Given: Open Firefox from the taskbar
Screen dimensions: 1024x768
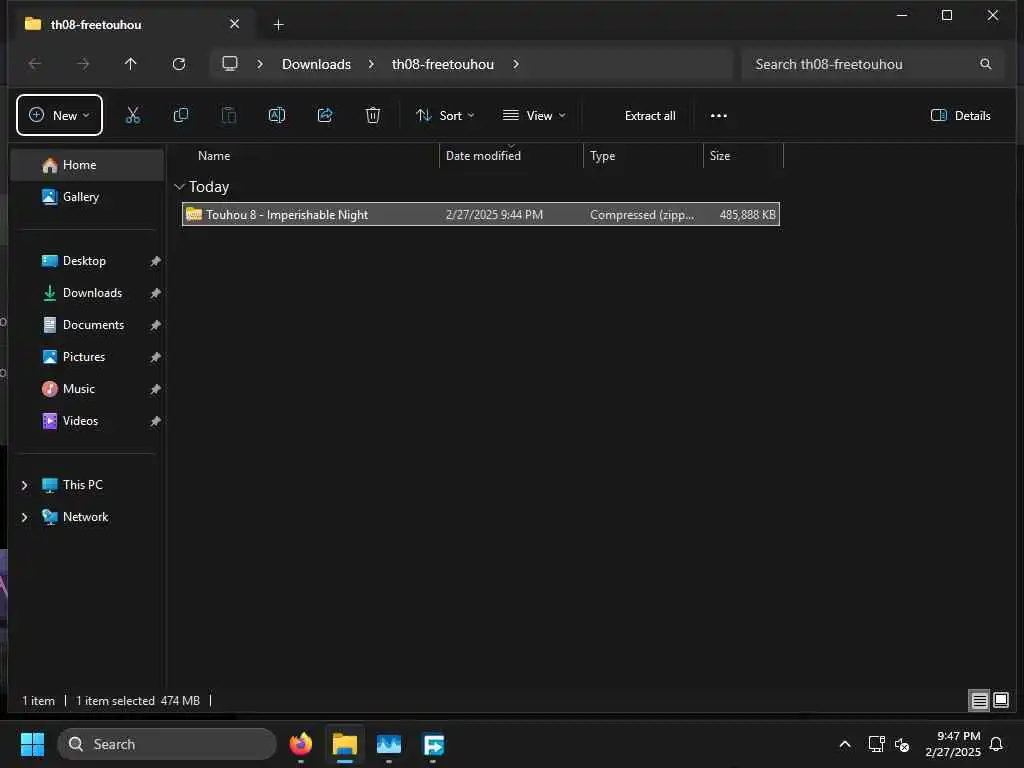Looking at the screenshot, I should (300, 744).
